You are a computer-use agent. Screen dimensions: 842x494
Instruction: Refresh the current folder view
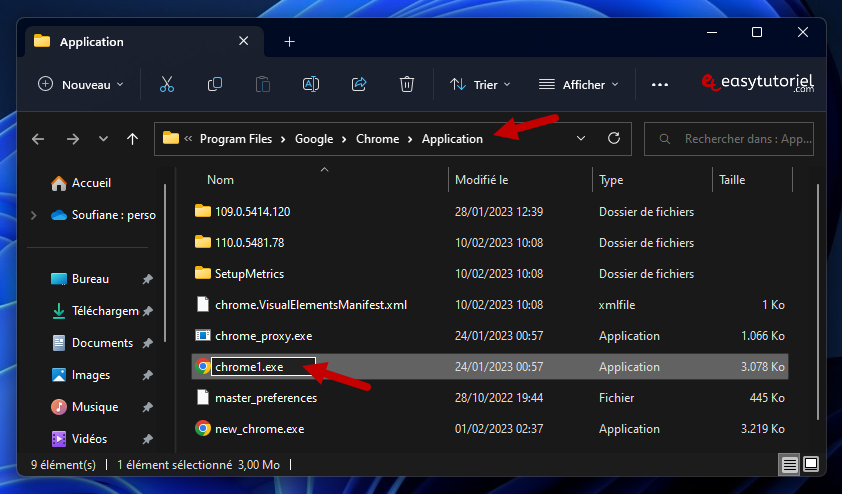[614, 139]
